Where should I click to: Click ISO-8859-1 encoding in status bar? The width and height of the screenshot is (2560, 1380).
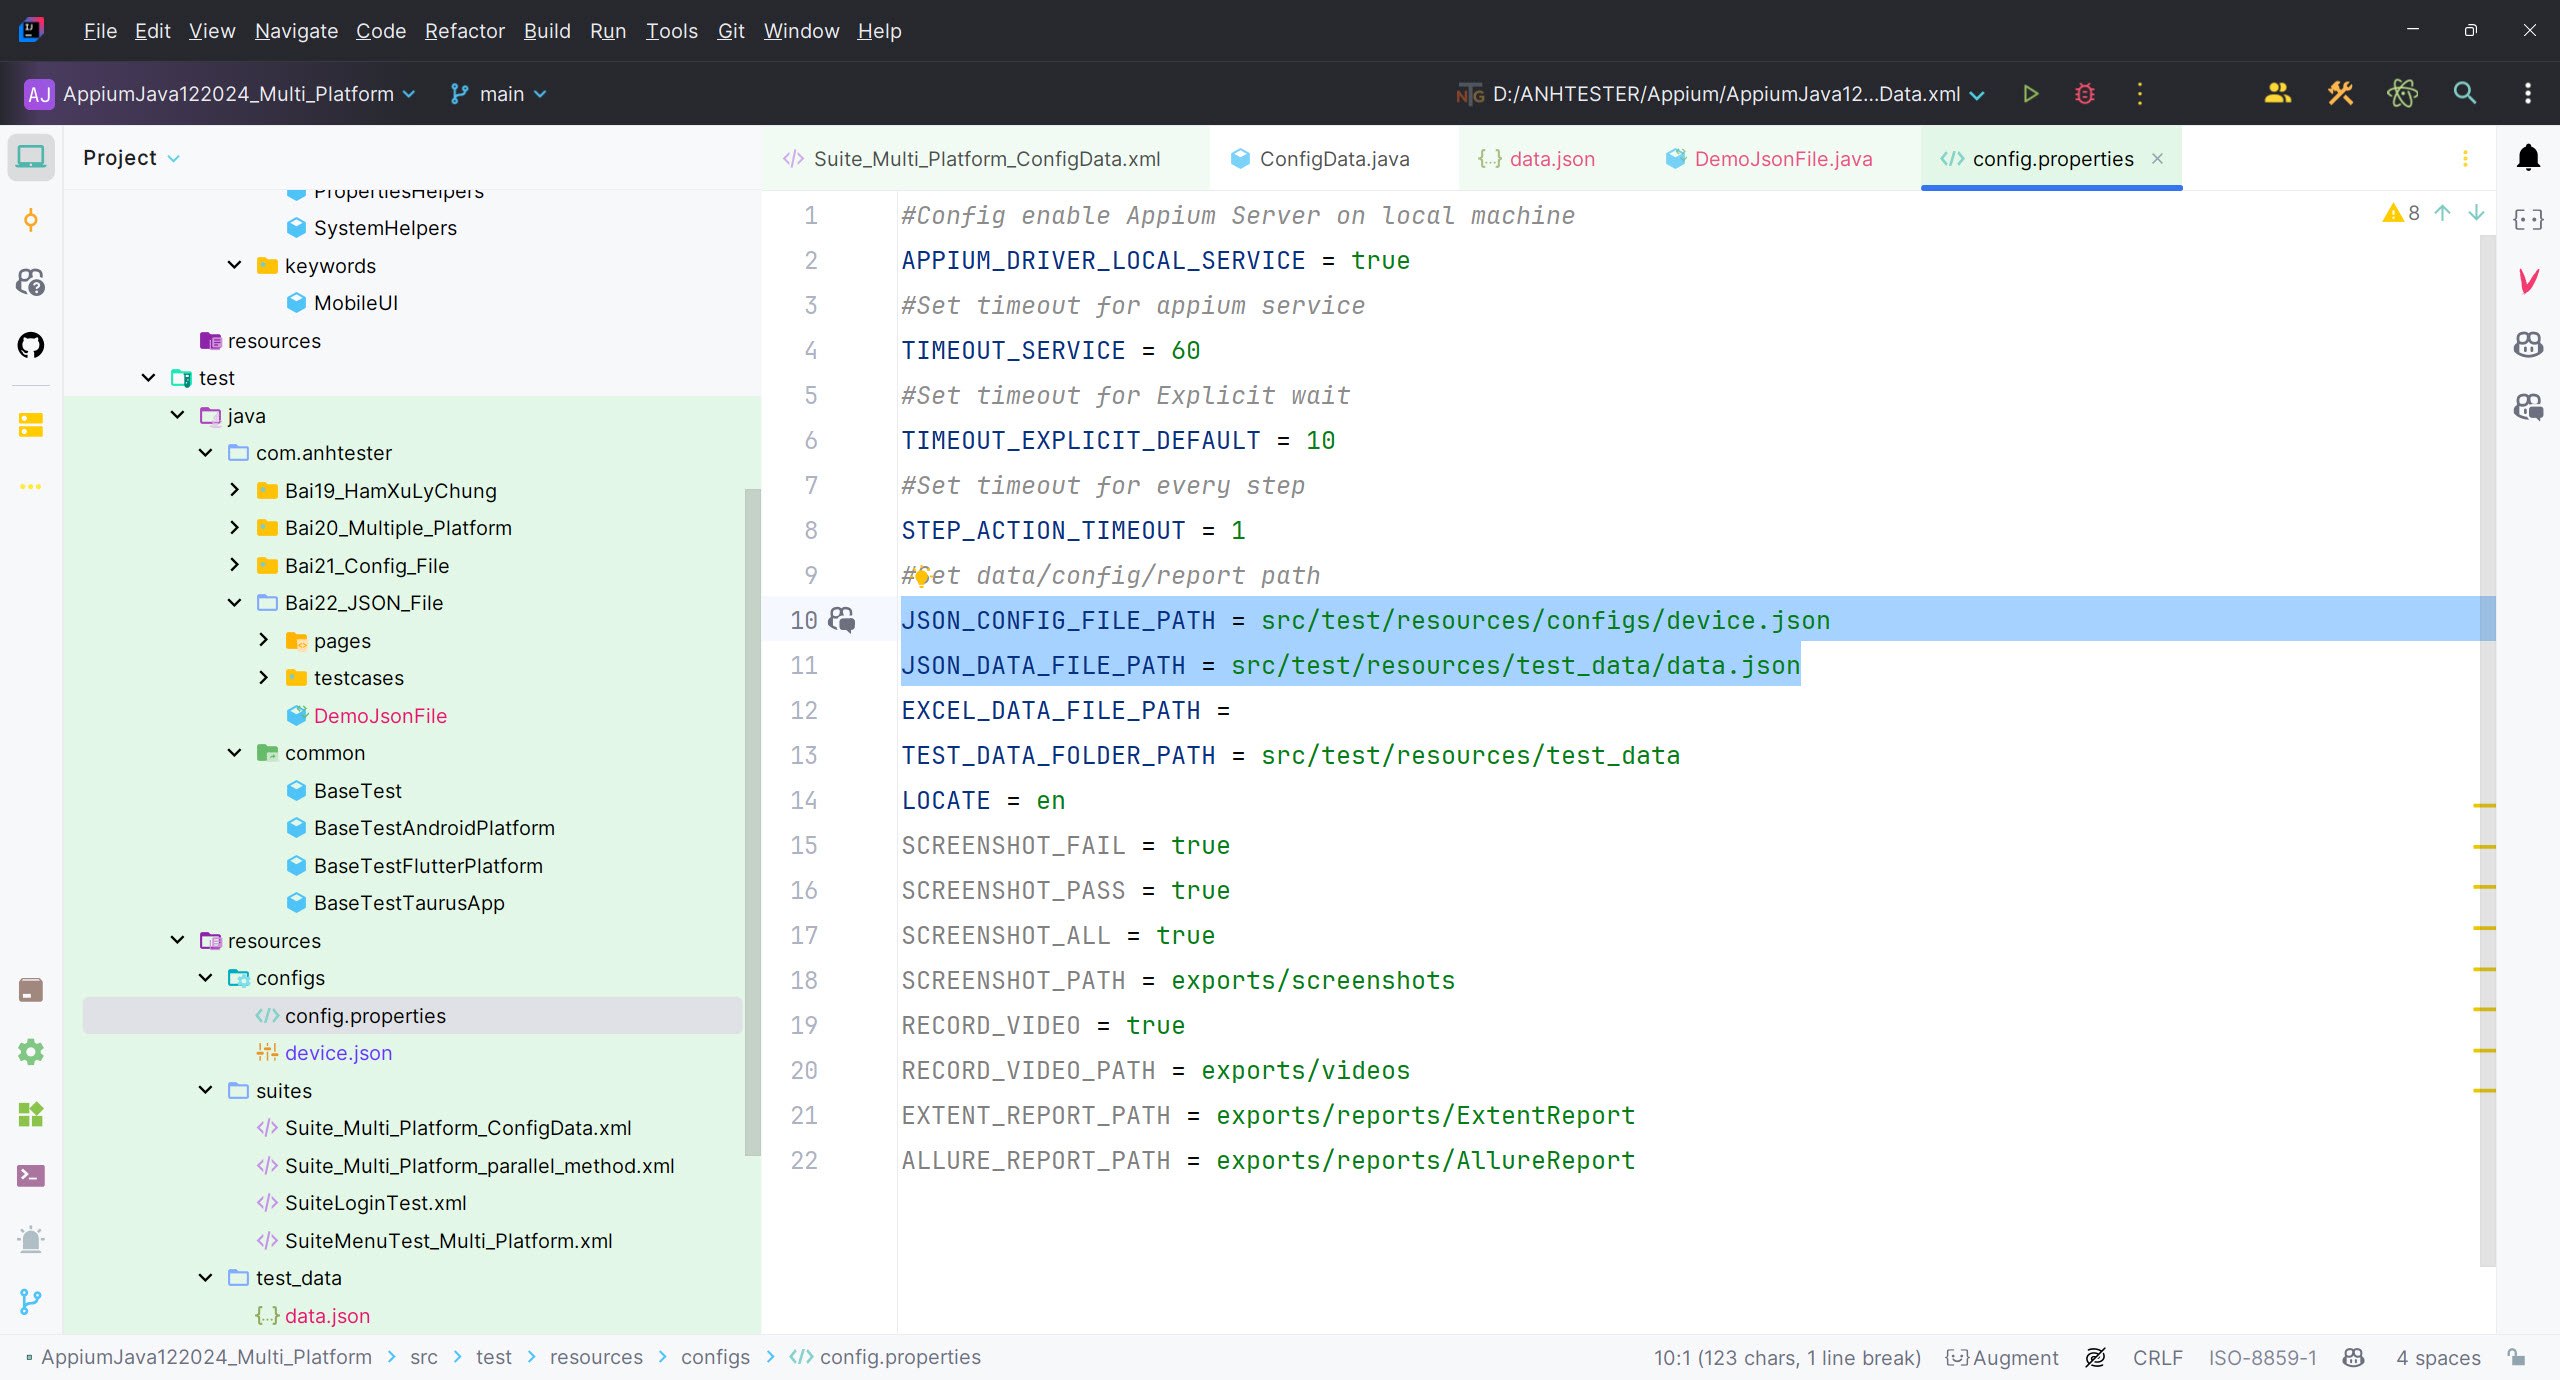(2263, 1357)
